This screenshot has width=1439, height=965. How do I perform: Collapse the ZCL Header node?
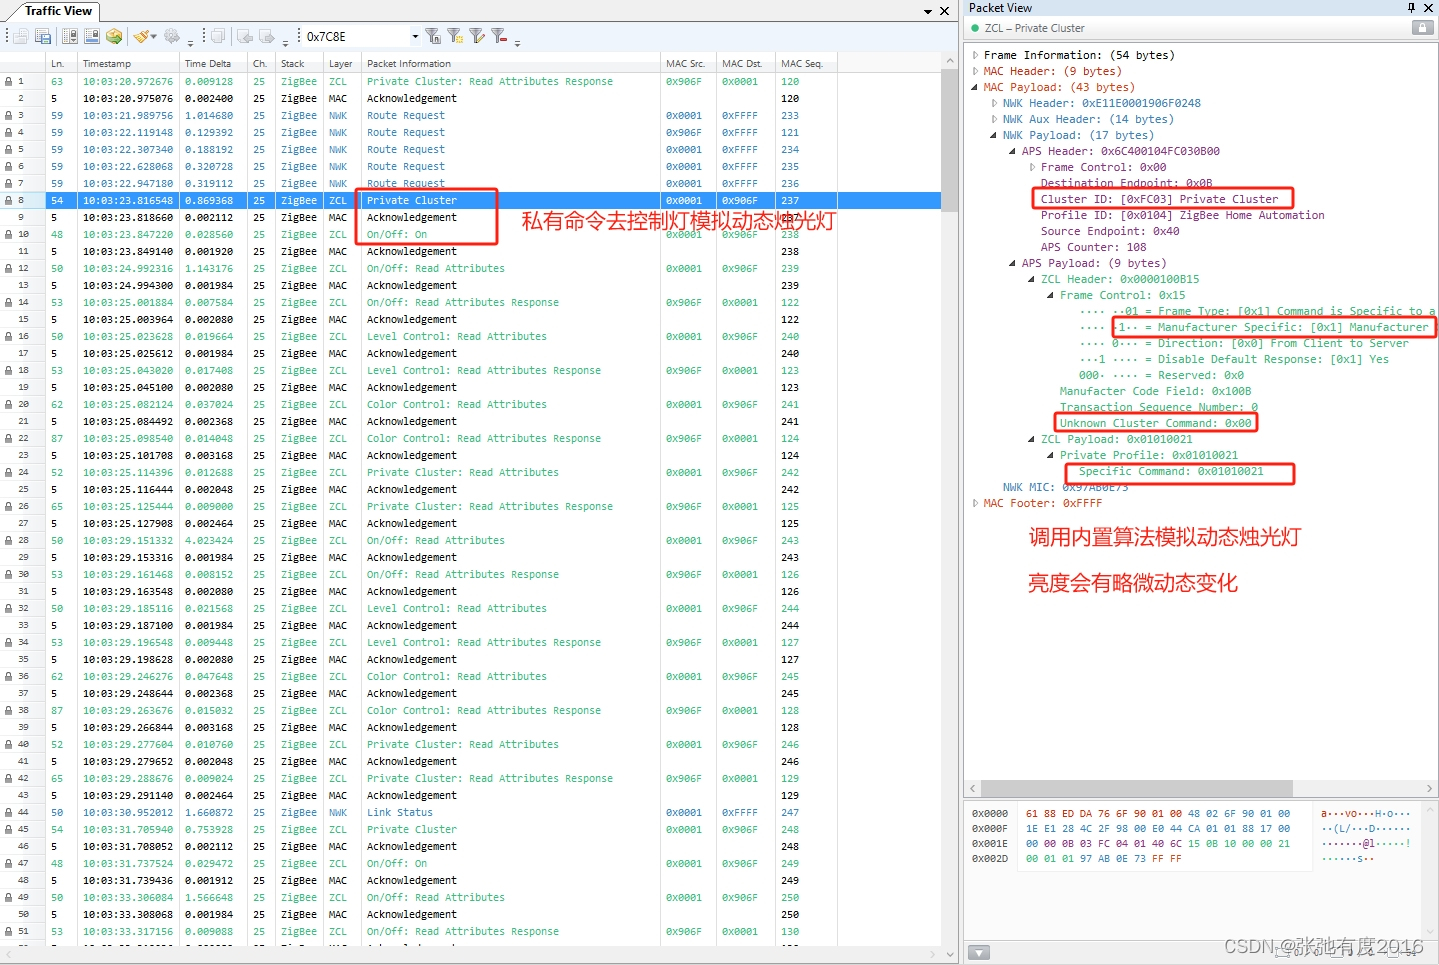click(x=1032, y=279)
